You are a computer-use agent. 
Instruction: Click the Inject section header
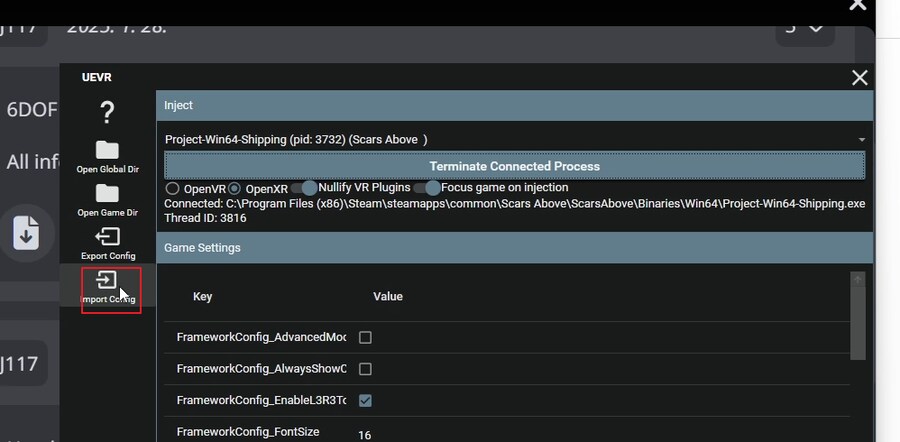[x=514, y=105]
